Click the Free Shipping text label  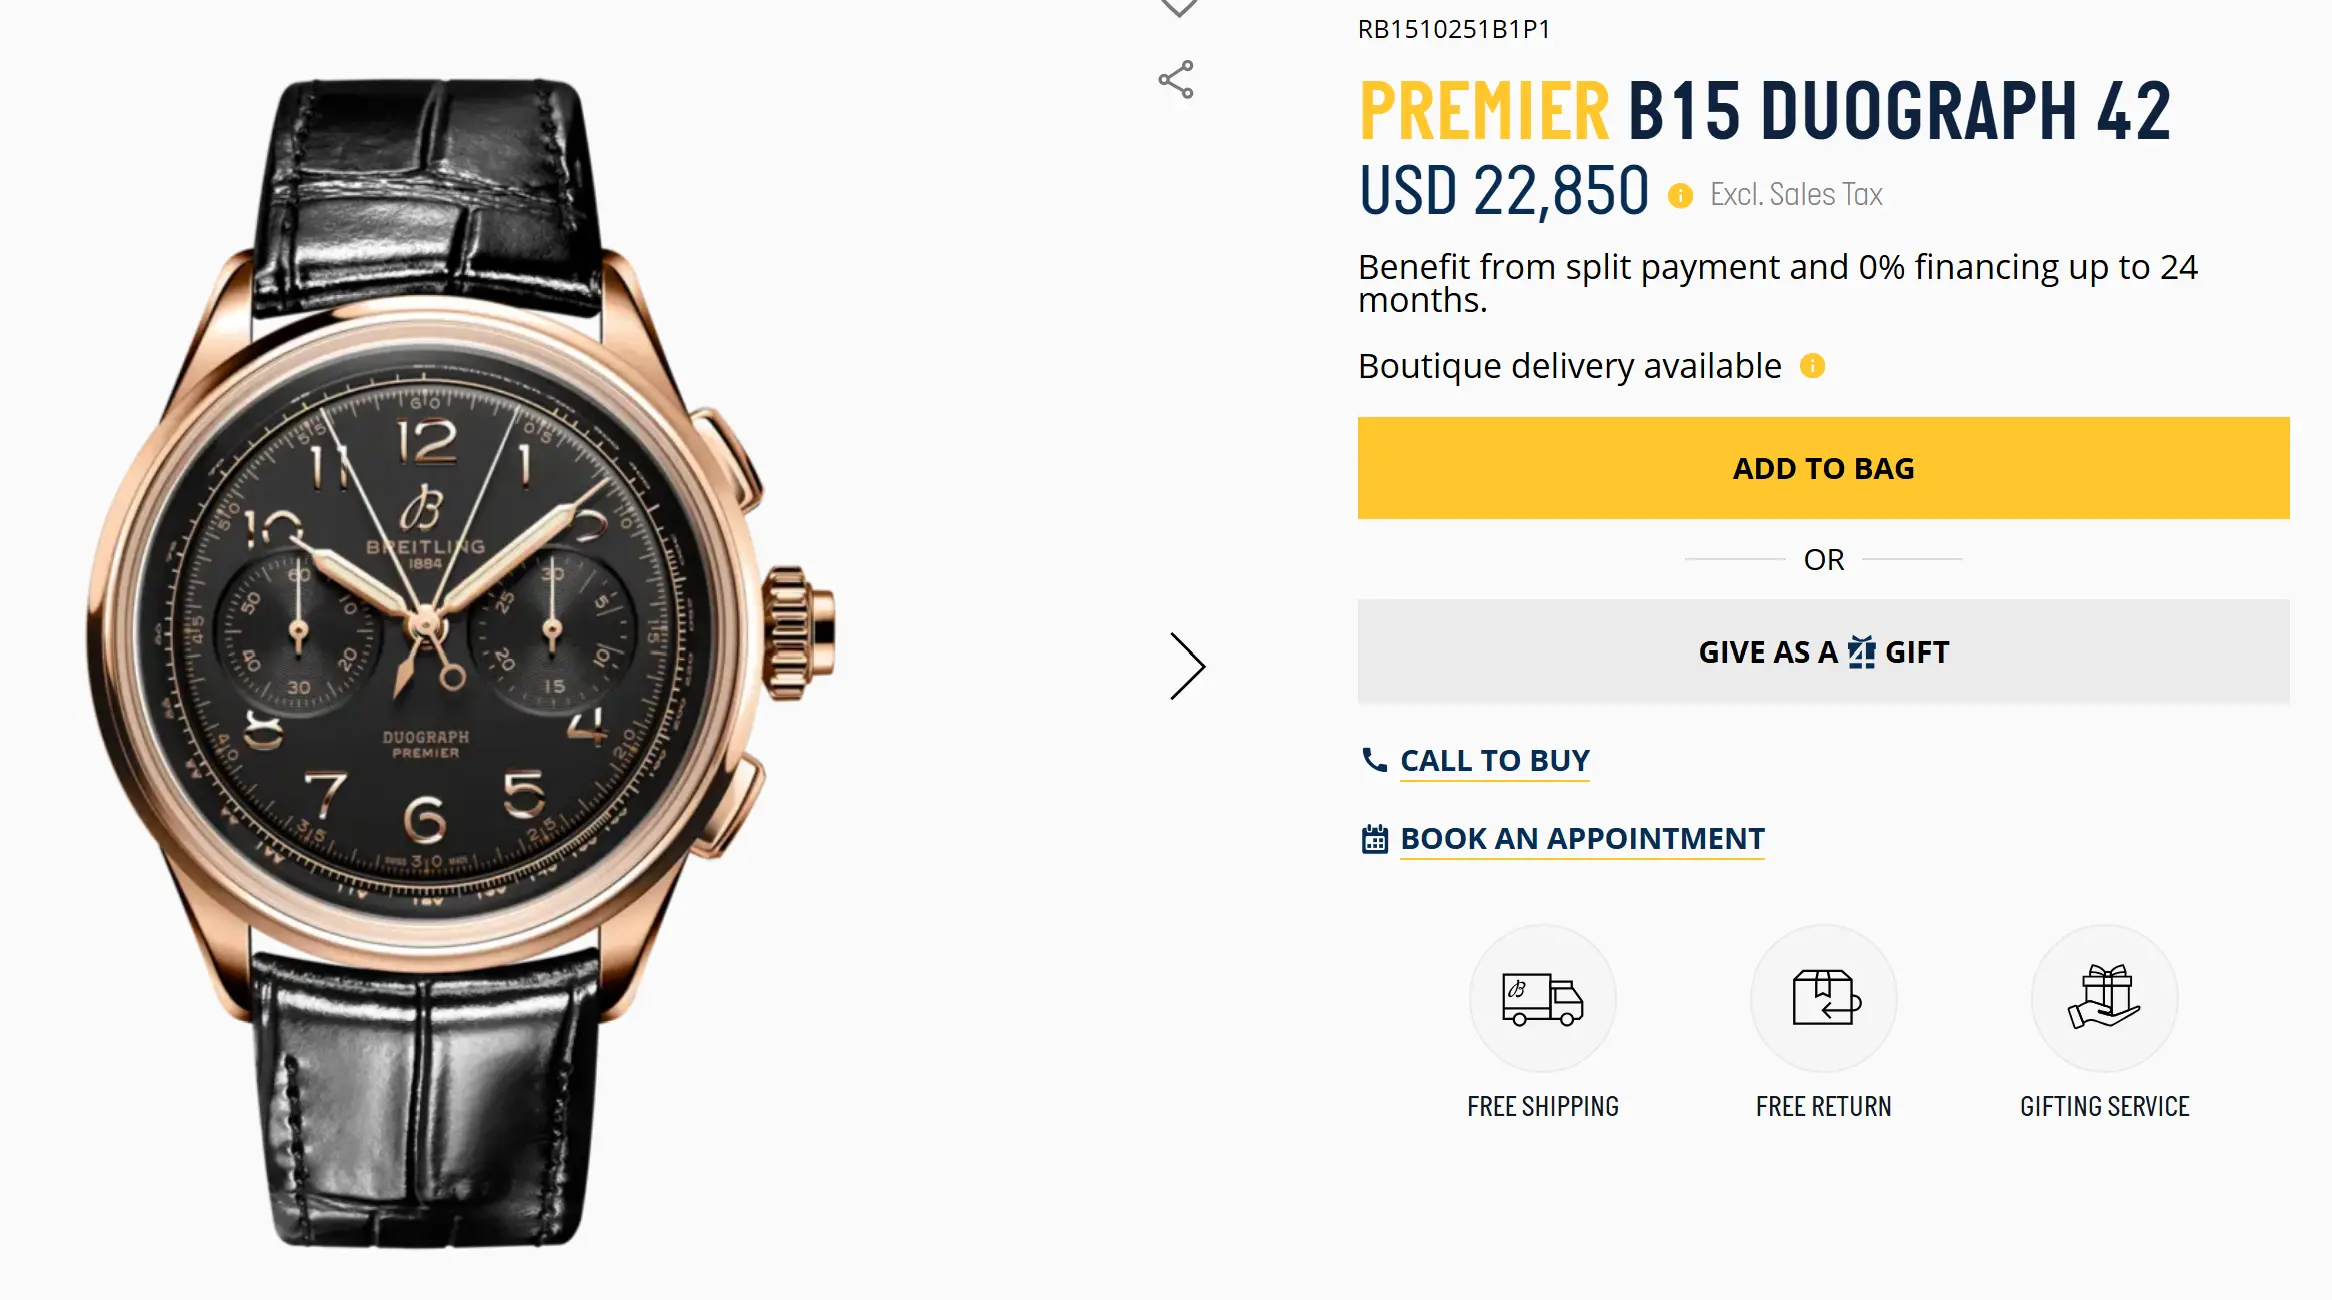pos(1542,1107)
